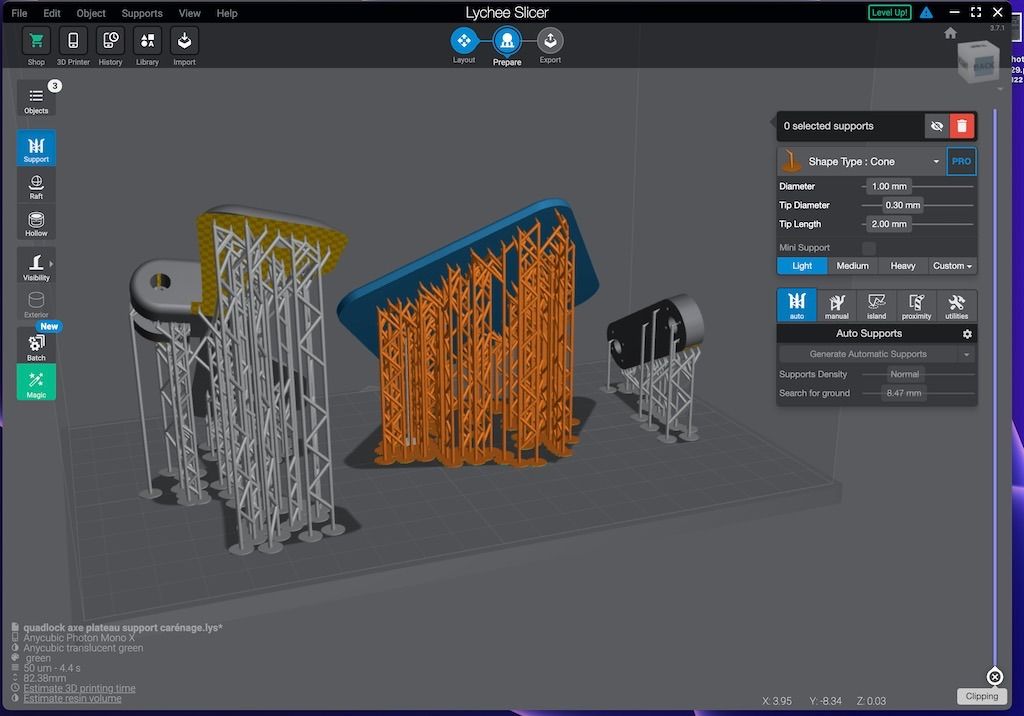The width and height of the screenshot is (1024, 716).
Task: Open the File menu
Action: [19, 13]
